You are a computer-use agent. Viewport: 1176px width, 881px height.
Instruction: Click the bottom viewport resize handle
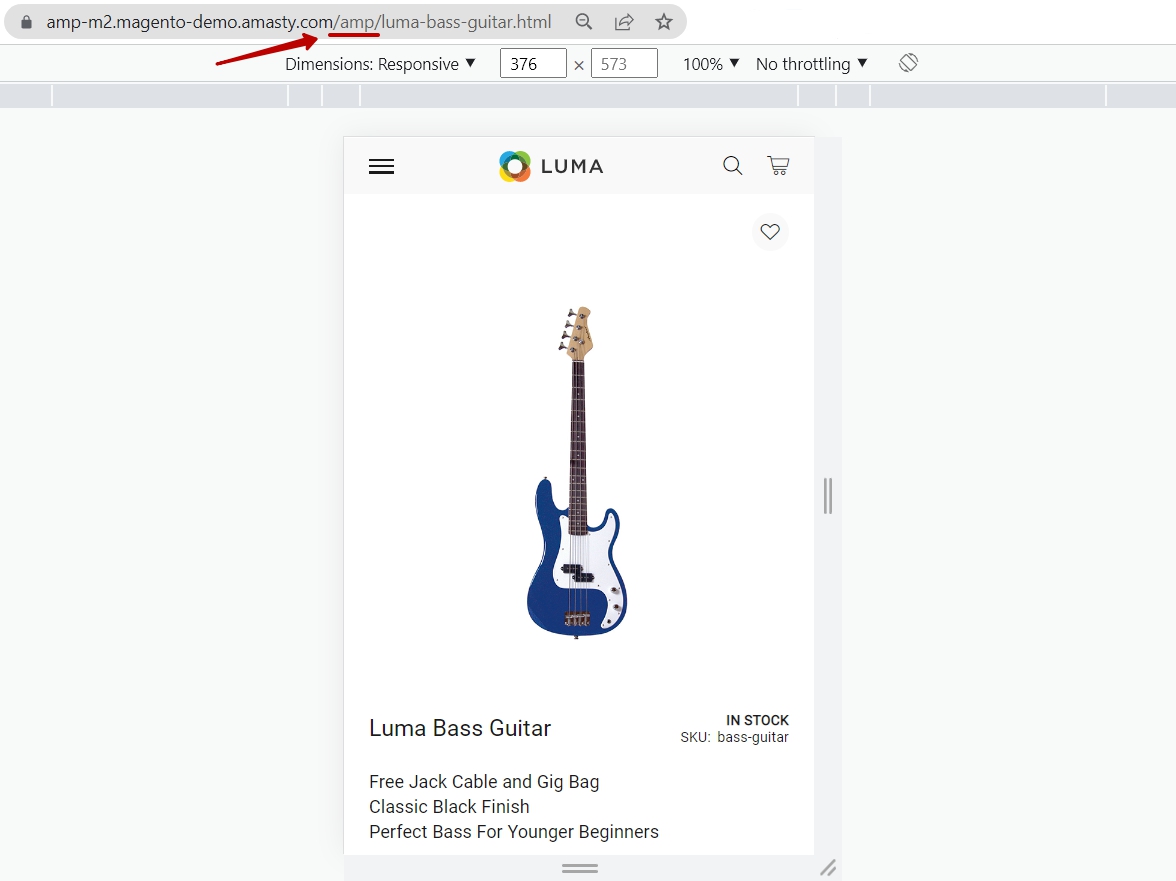(580, 868)
